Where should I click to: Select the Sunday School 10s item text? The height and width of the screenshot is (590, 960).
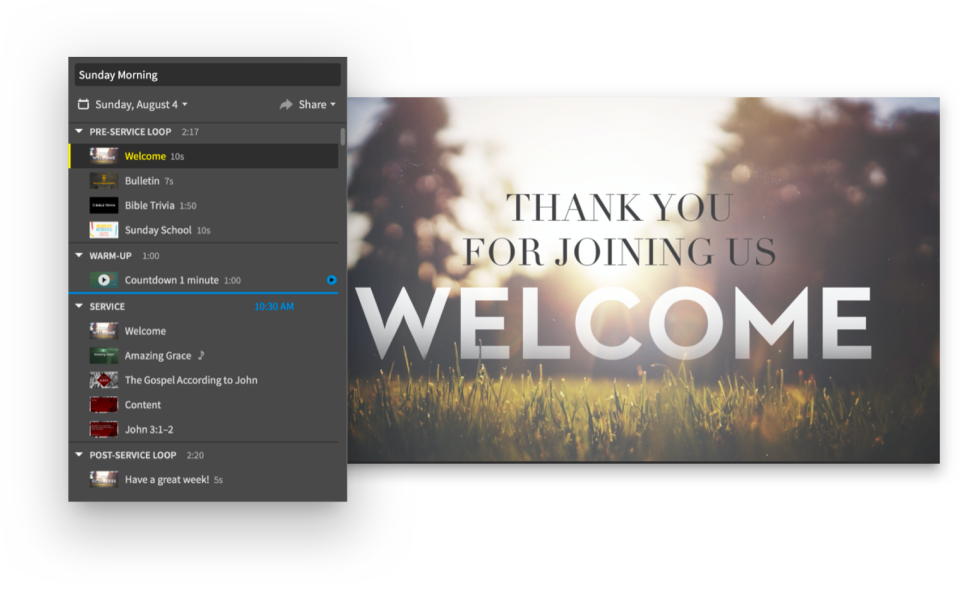pyautogui.click(x=168, y=230)
